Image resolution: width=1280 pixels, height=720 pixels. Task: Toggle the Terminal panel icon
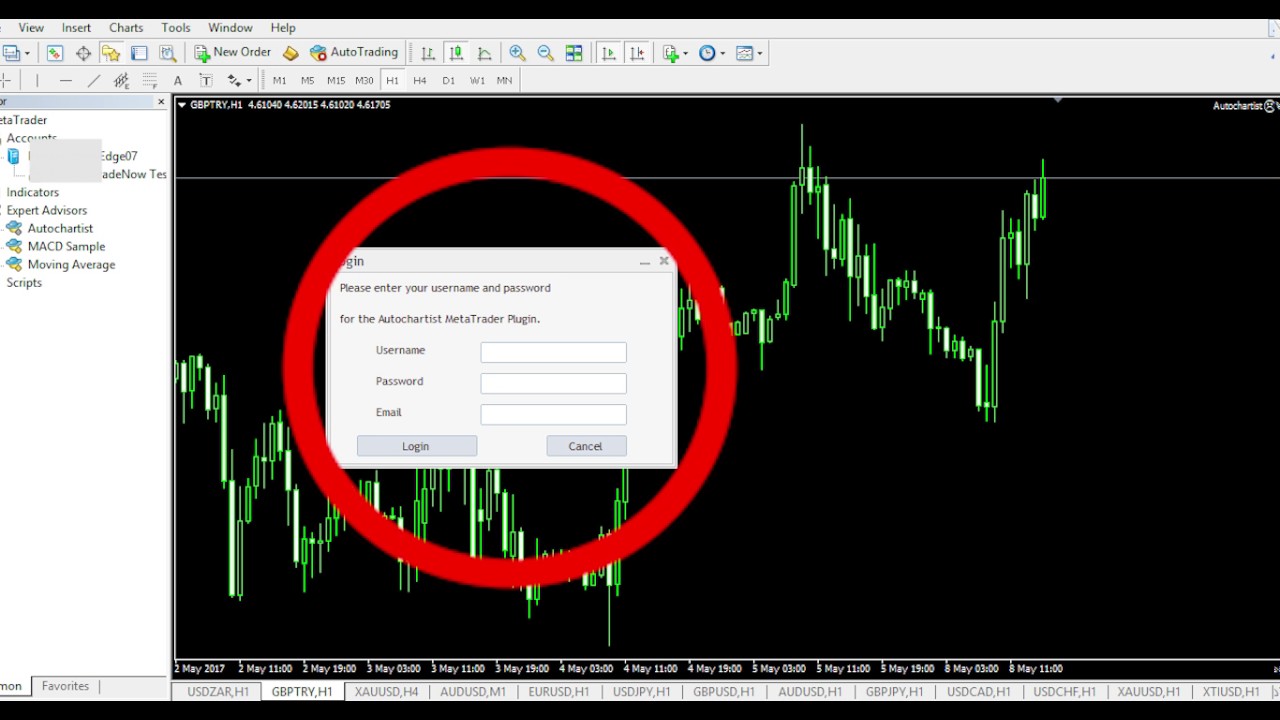point(139,53)
